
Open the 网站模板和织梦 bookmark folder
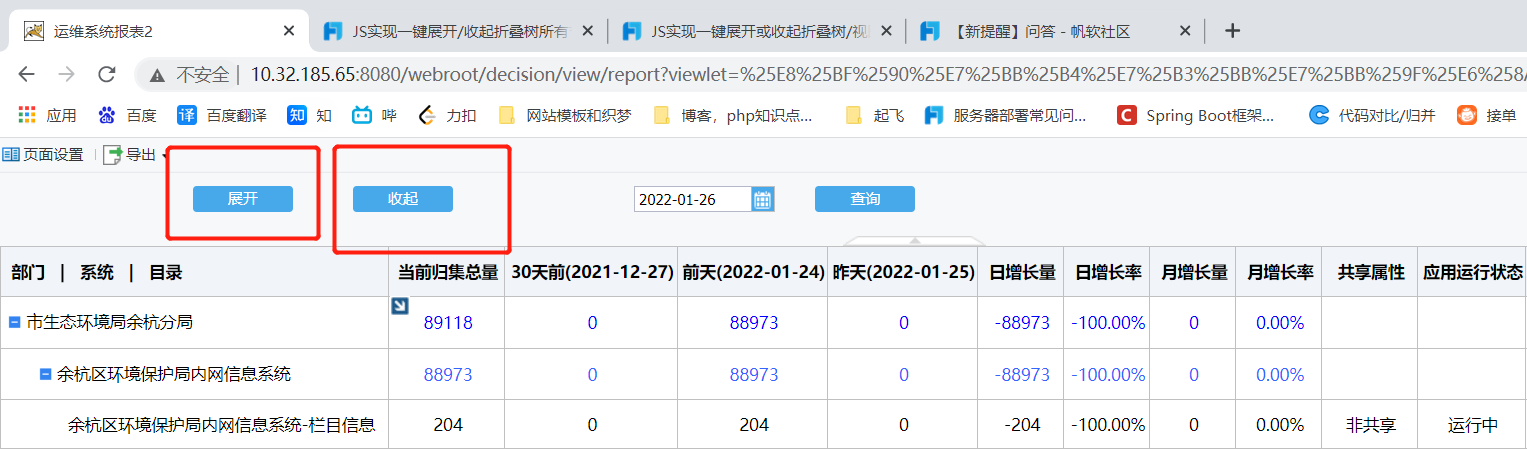pos(565,115)
